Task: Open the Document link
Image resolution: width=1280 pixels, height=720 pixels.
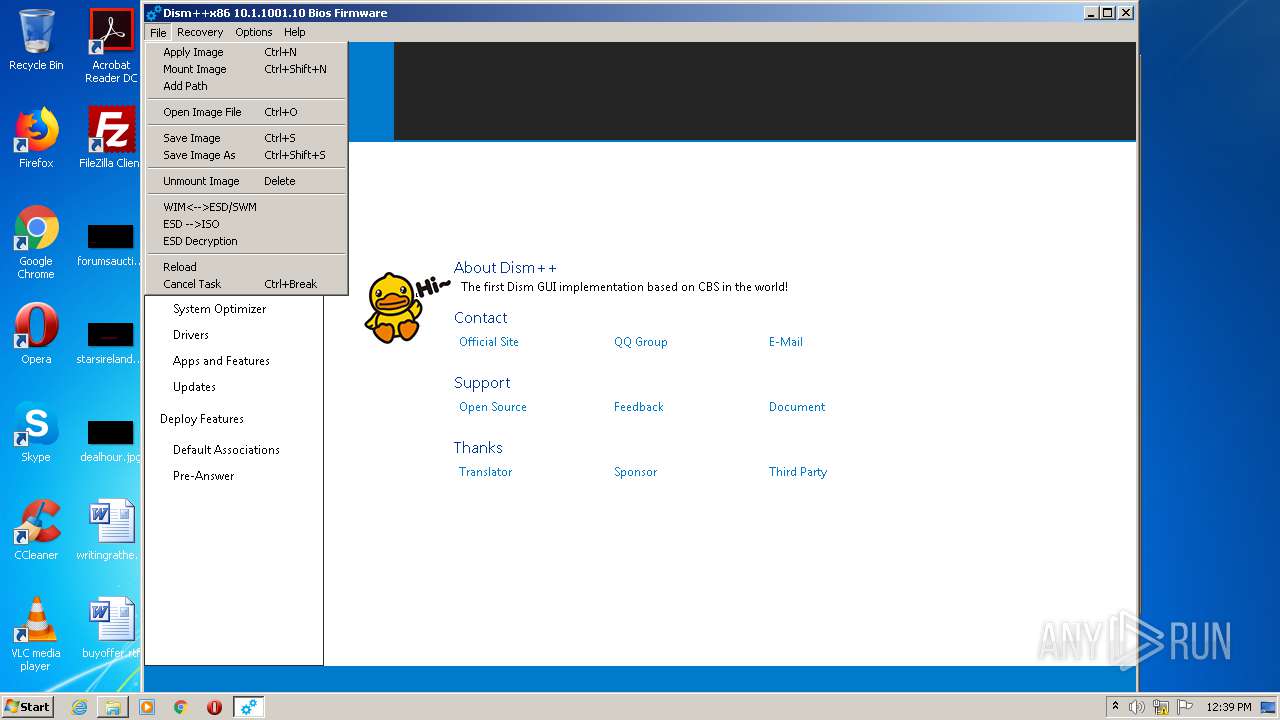Action: click(796, 407)
